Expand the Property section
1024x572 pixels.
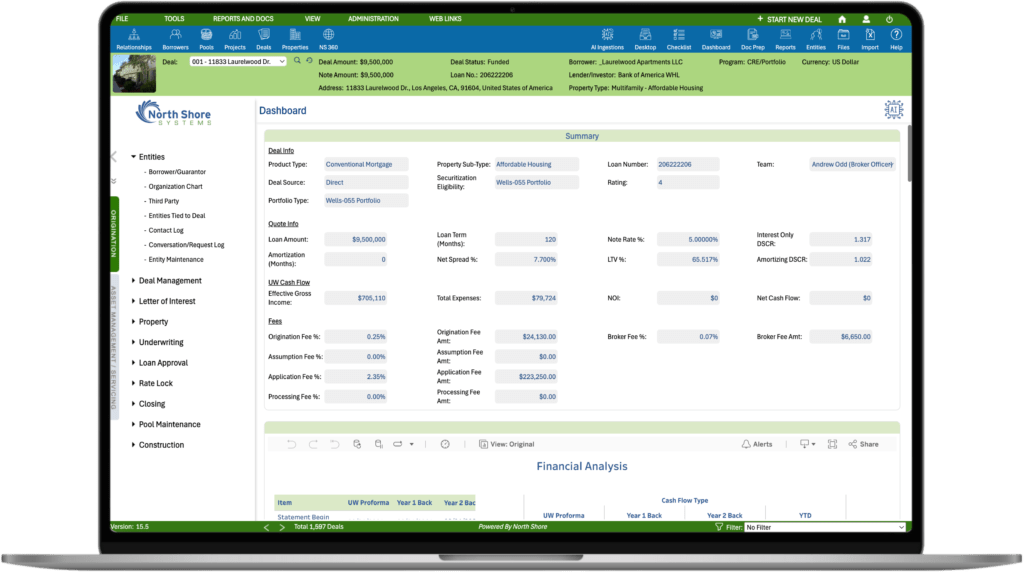(x=133, y=321)
